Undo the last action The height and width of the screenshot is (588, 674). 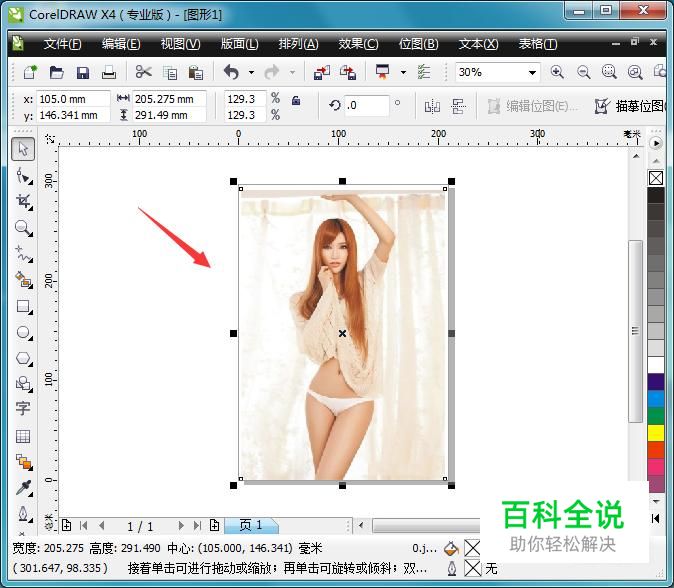pos(232,72)
